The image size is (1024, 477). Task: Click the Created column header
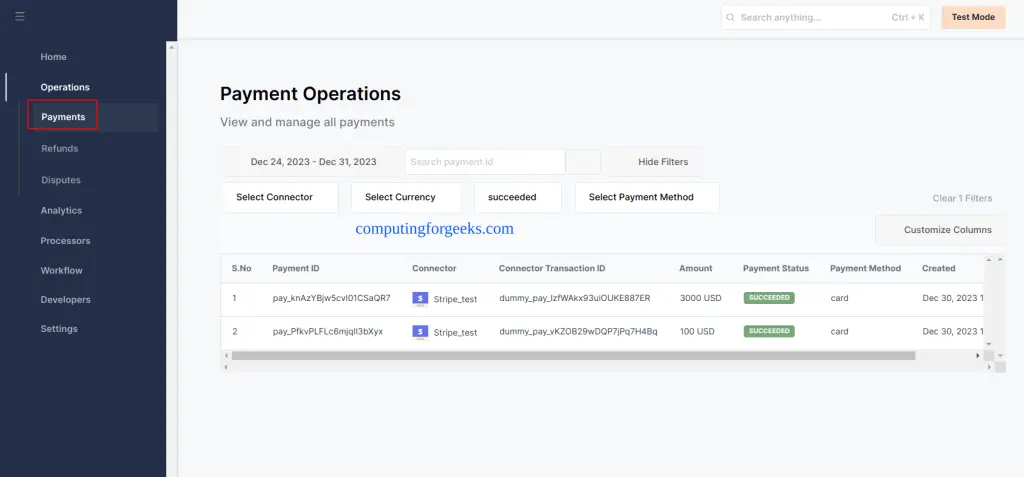(938, 269)
